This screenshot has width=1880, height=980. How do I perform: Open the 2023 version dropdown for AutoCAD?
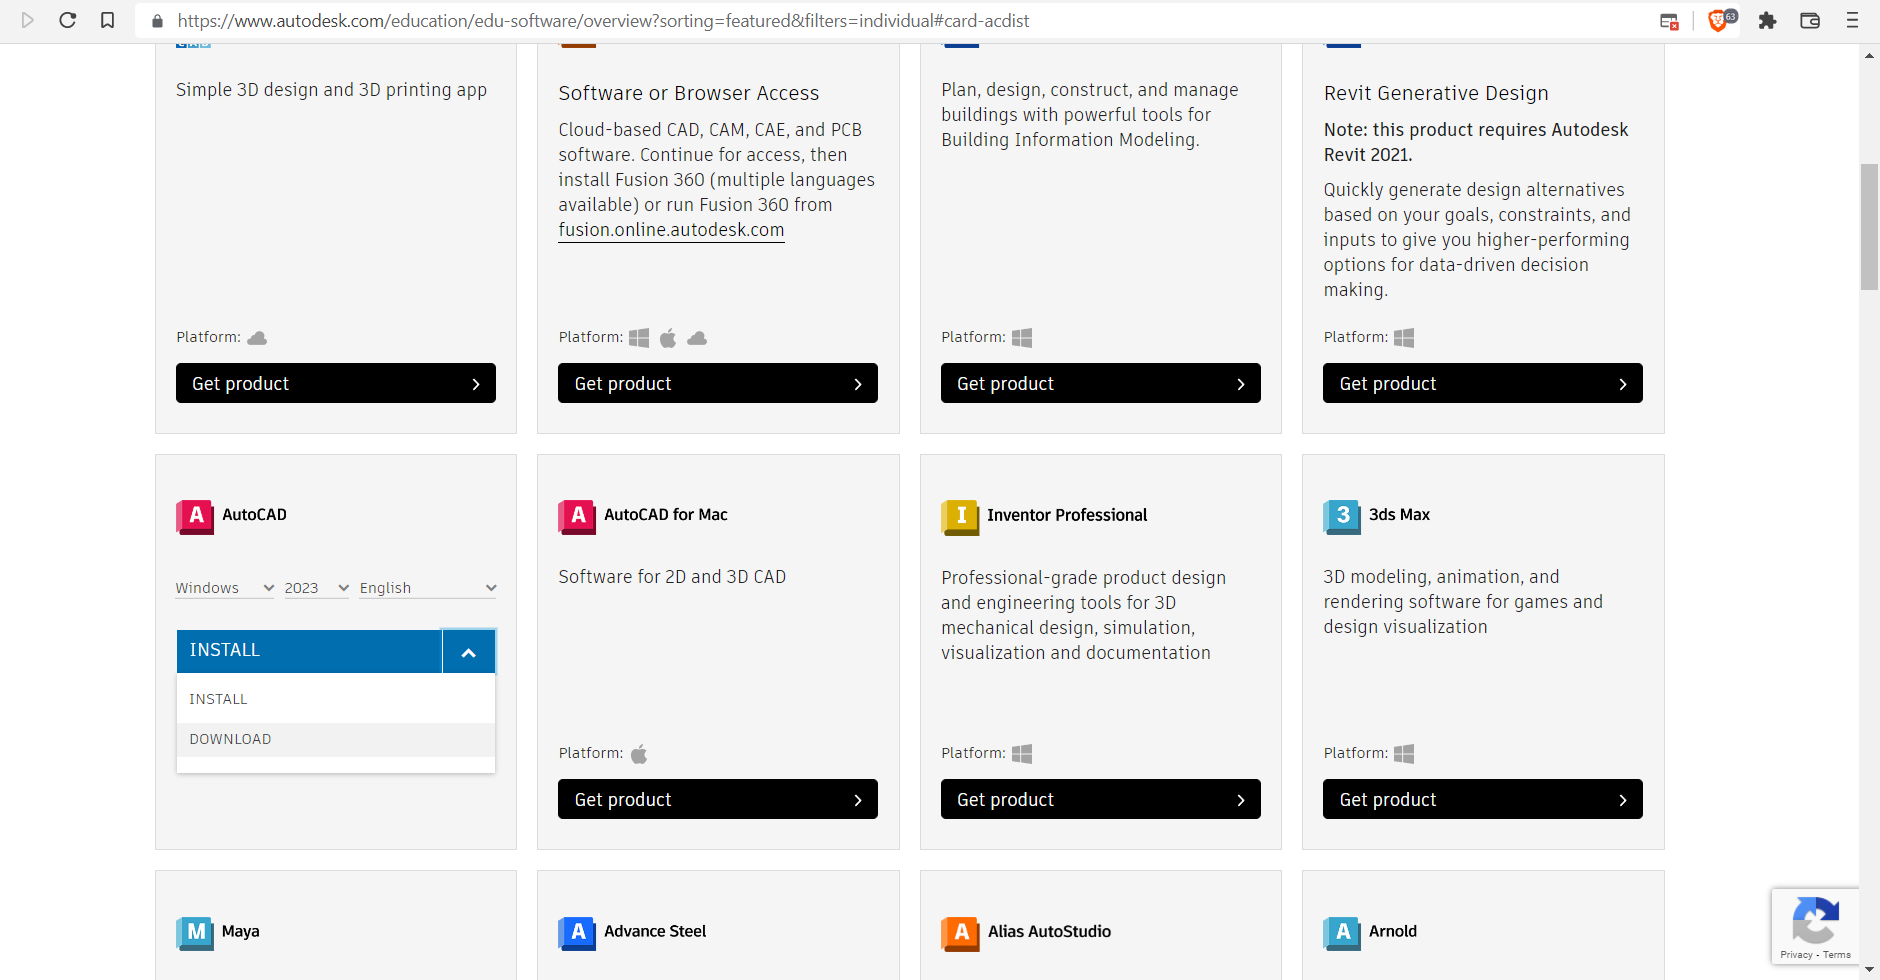click(317, 588)
